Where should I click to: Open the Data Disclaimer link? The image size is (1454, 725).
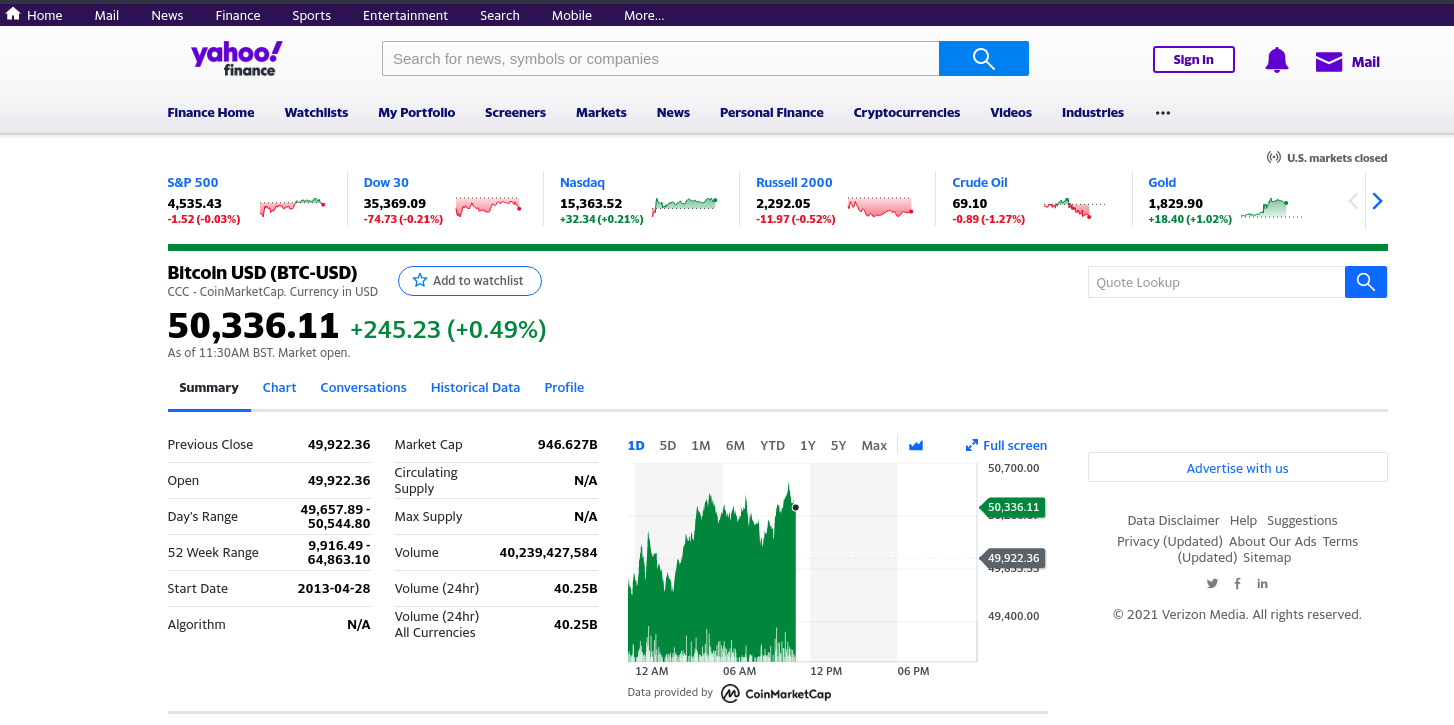pyautogui.click(x=1173, y=521)
